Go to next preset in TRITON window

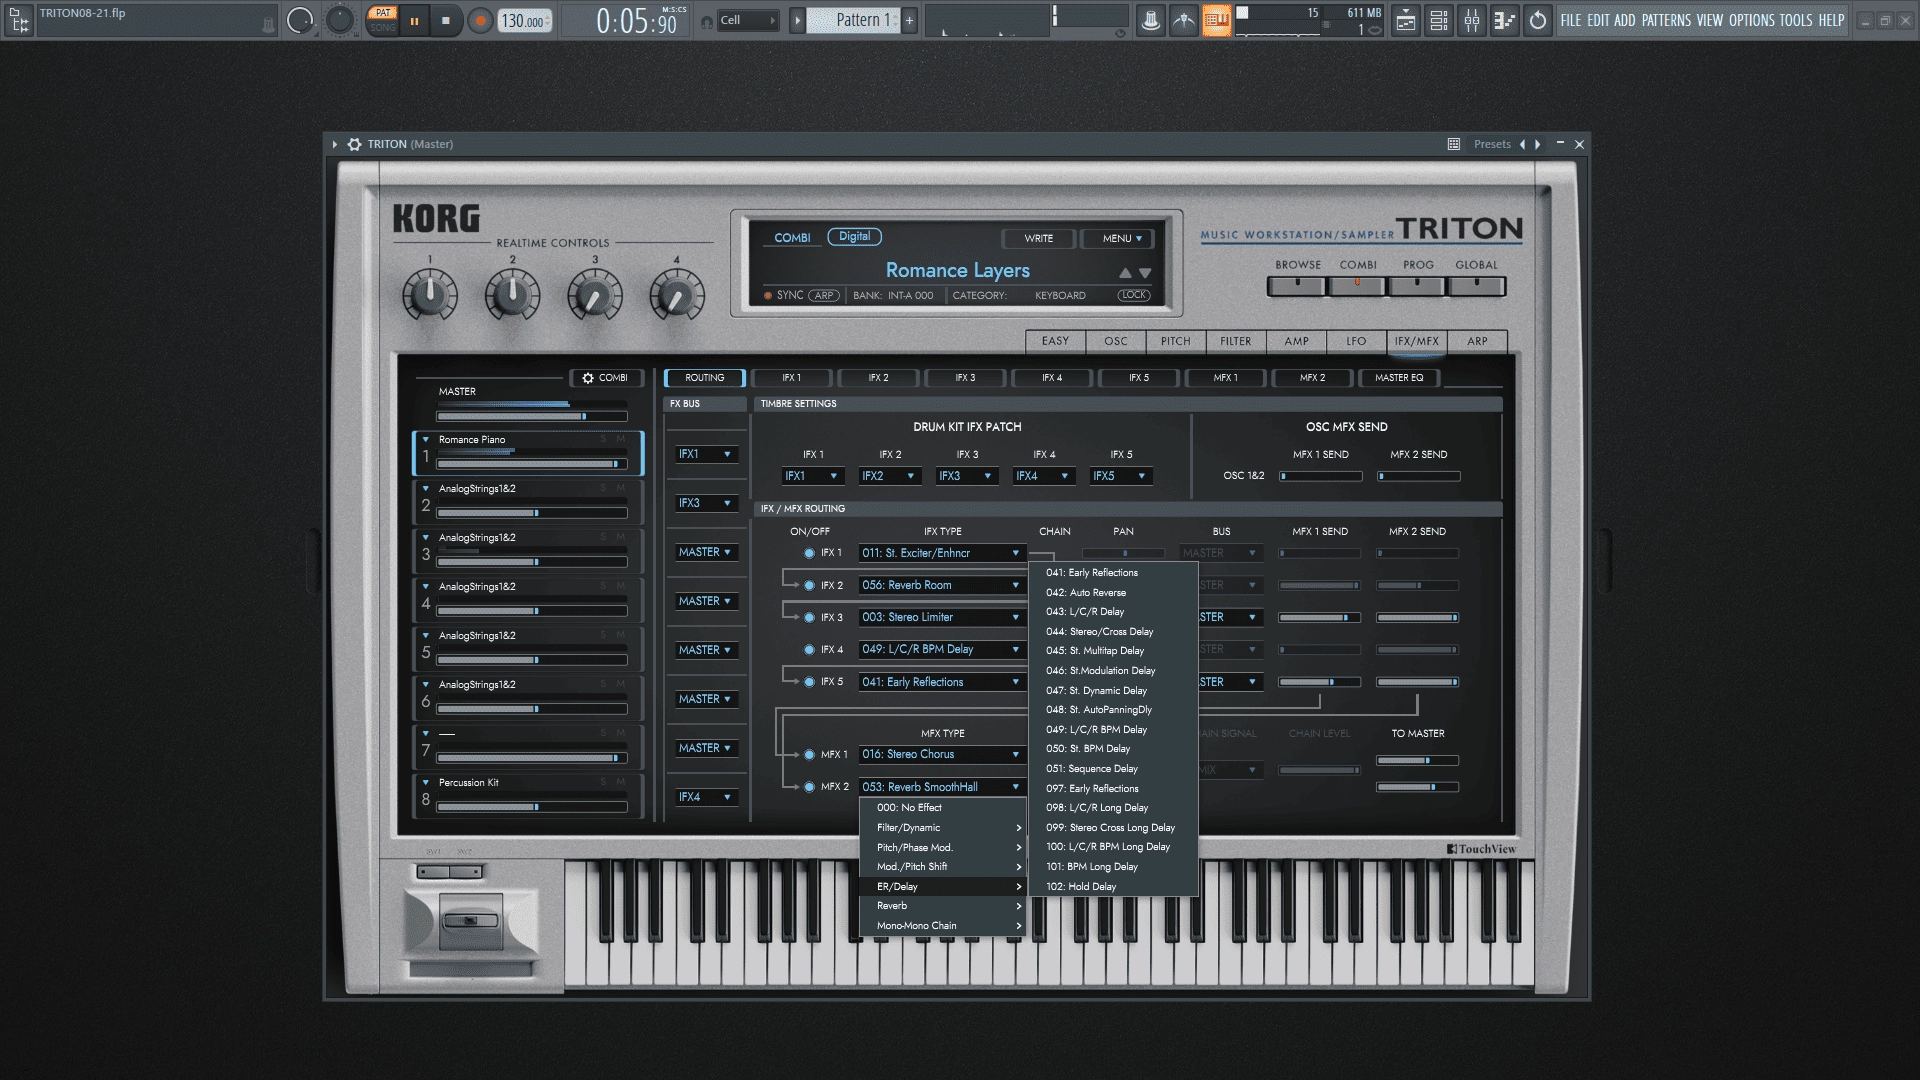tap(1538, 144)
